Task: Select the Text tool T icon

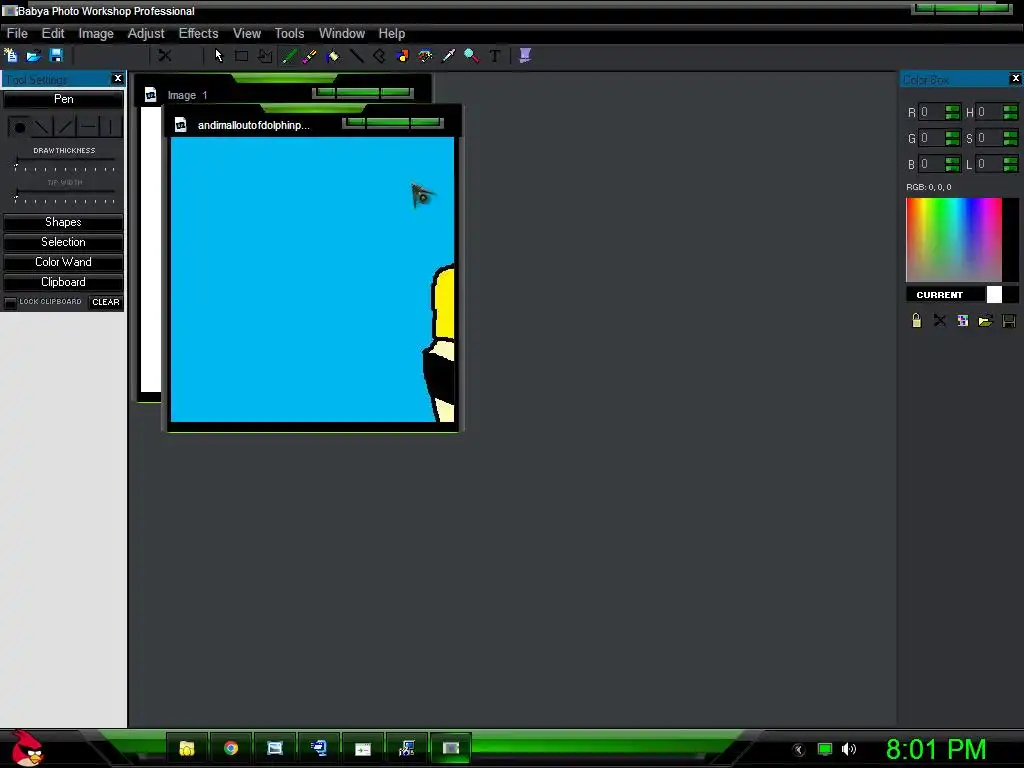Action: (494, 56)
